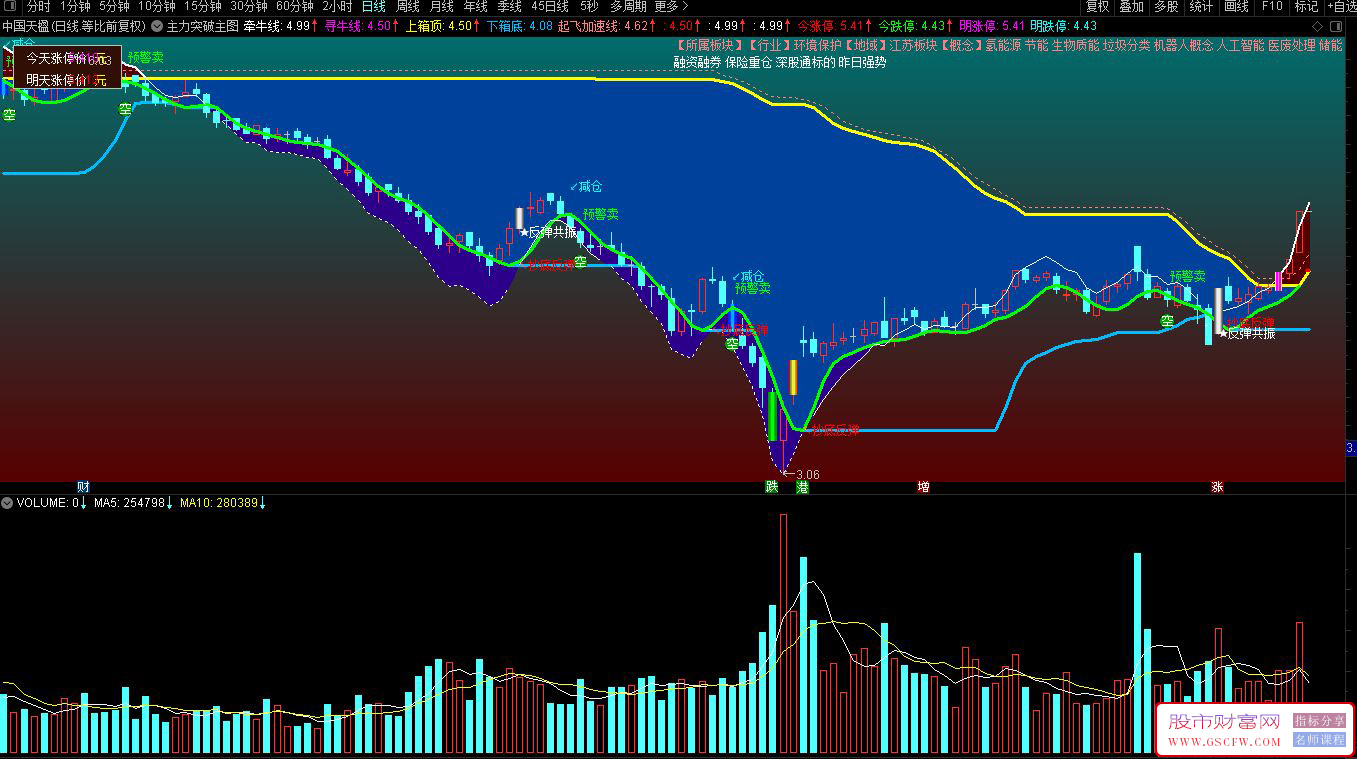1357x759 pixels.
Task: Click the 增 marker on timeline
Action: tap(923, 487)
